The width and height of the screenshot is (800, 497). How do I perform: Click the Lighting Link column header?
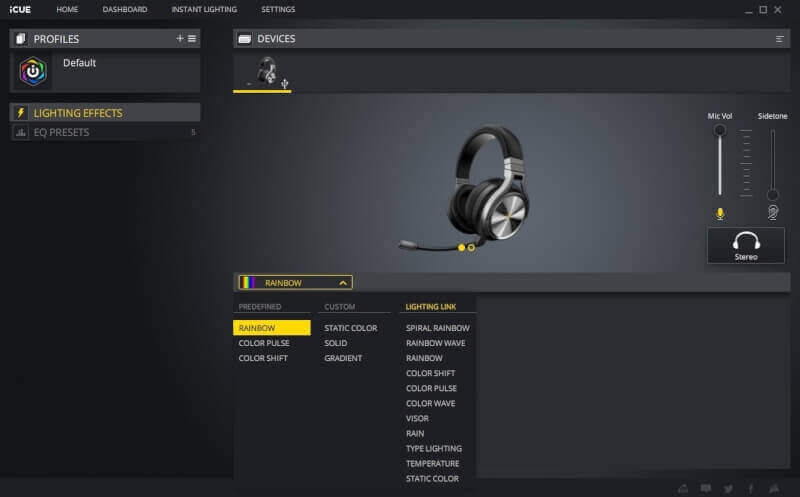(x=431, y=307)
